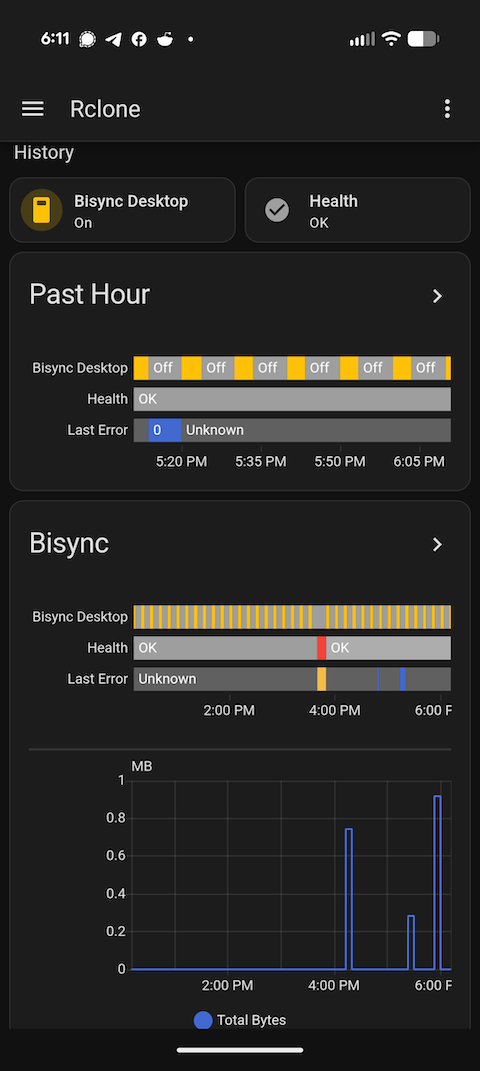480x1071 pixels.
Task: Tap the Wi-Fi status icon
Action: coord(391,39)
